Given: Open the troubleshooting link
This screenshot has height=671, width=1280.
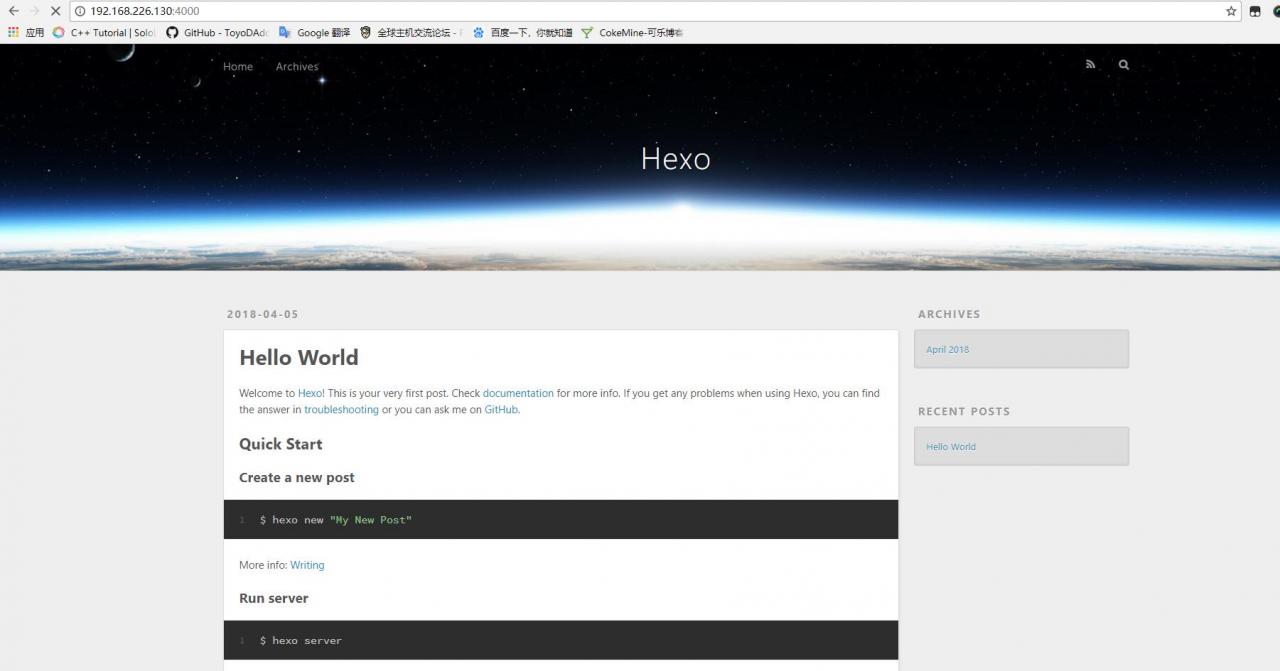Looking at the screenshot, I should (x=341, y=409).
